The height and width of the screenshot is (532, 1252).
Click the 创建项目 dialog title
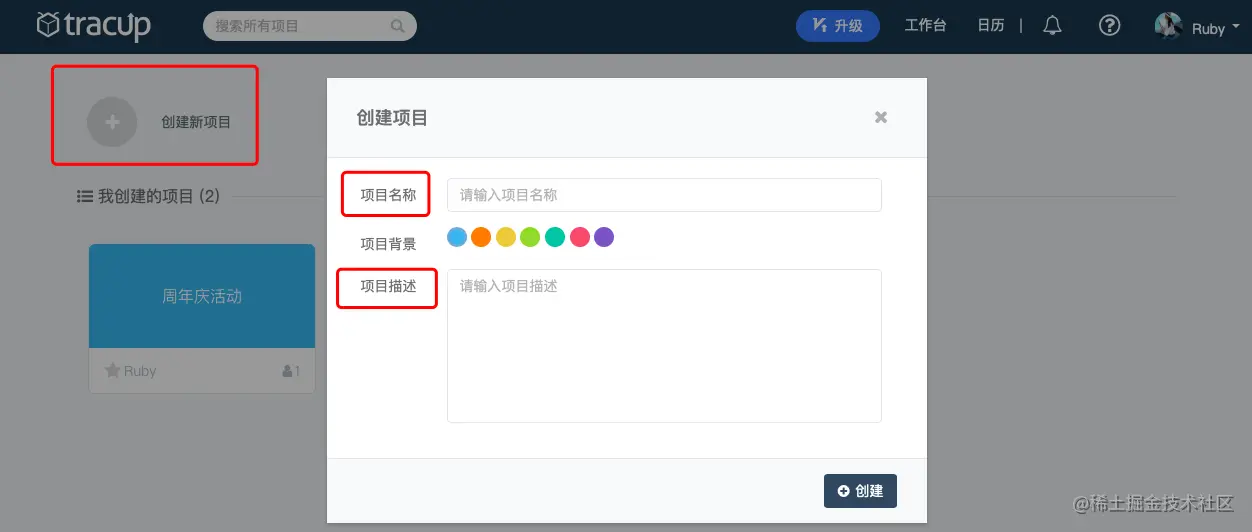392,118
